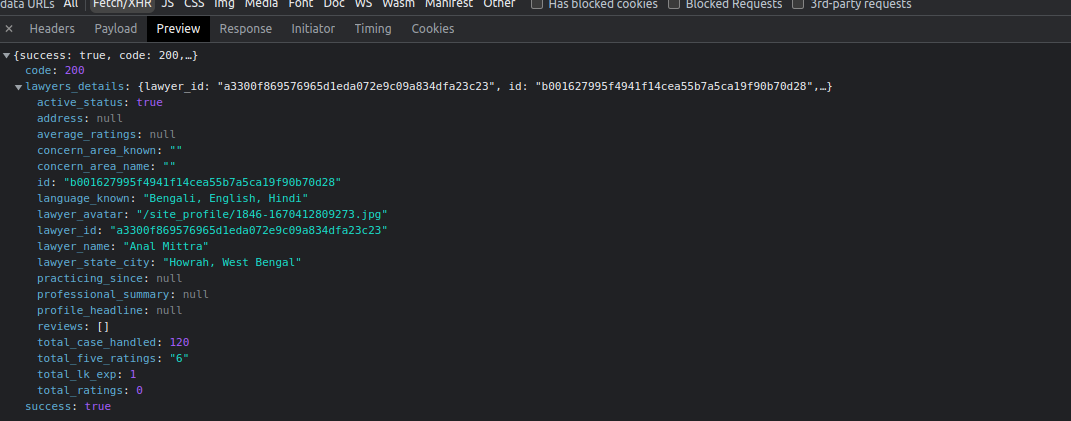Switch to the Payload tab
The width and height of the screenshot is (1071, 421).
coord(116,29)
